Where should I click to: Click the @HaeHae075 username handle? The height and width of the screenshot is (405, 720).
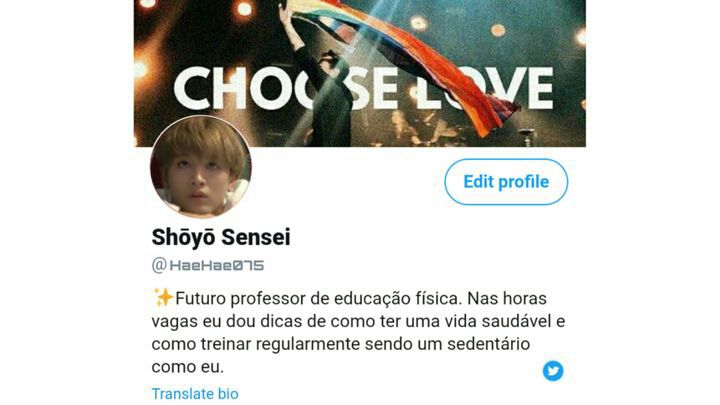coord(208,265)
